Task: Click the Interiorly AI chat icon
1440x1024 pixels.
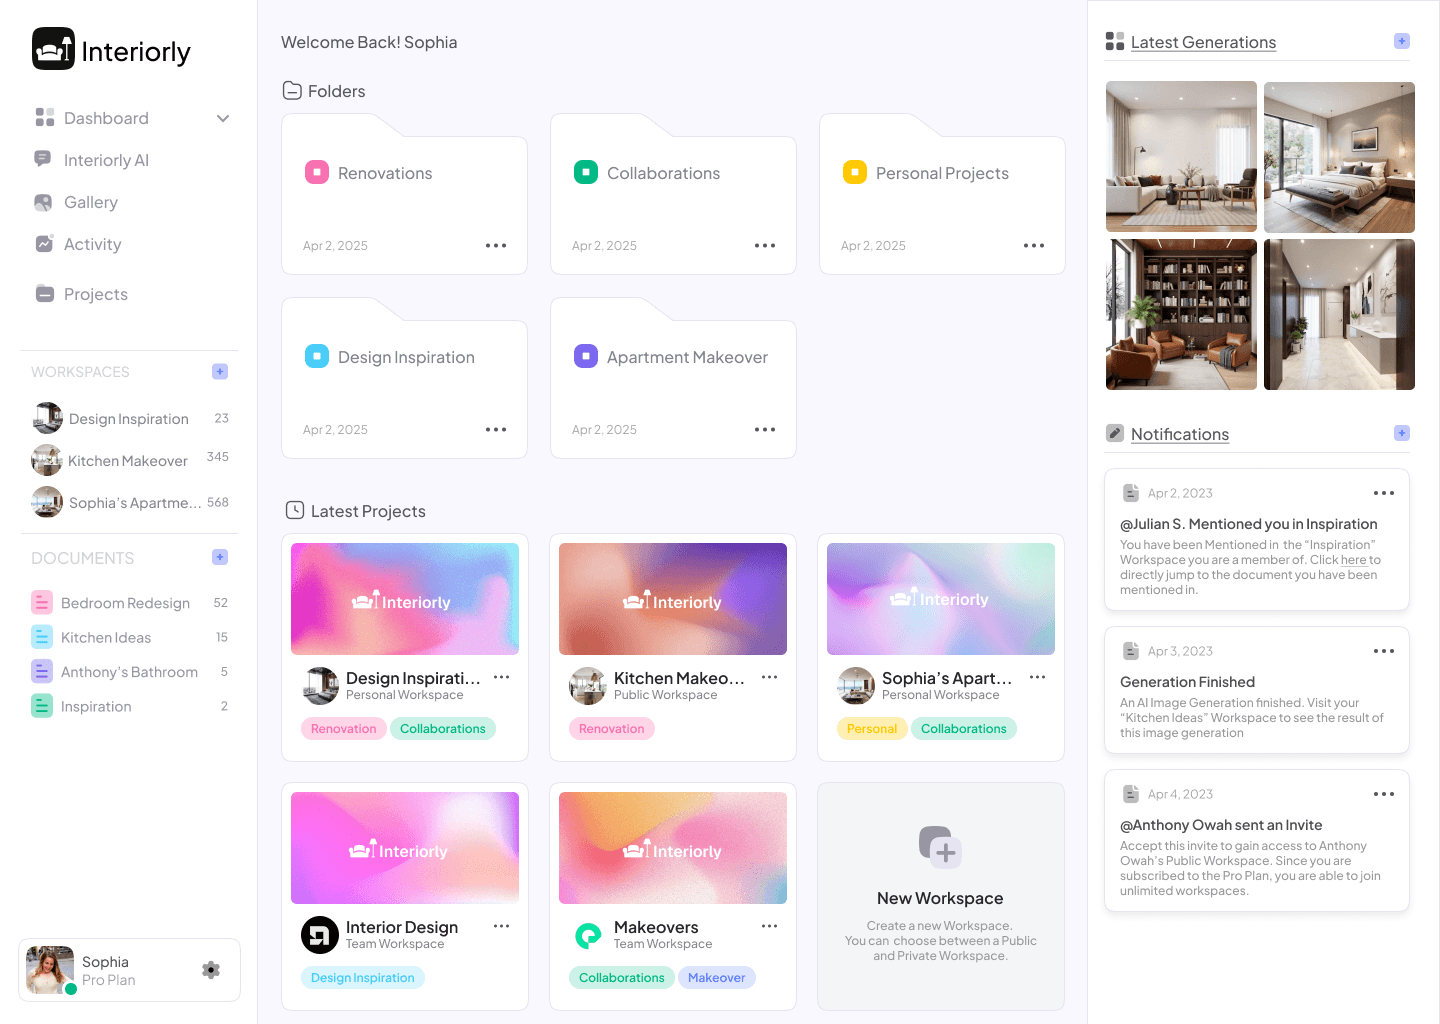Action: pyautogui.click(x=43, y=159)
